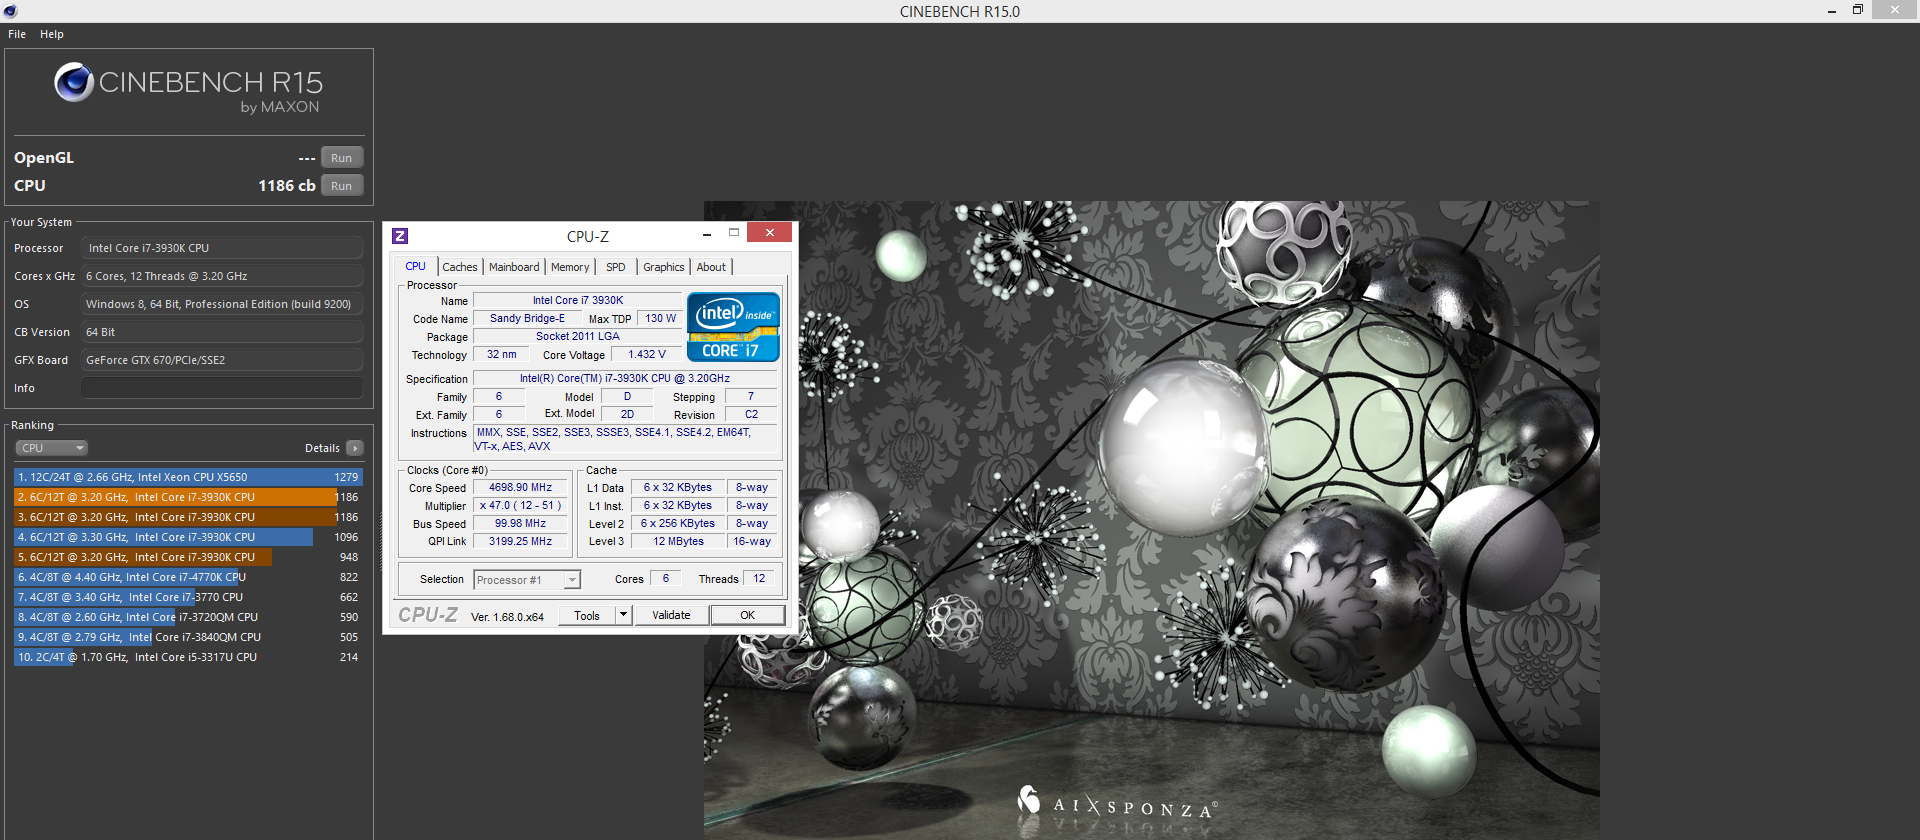Image resolution: width=1920 pixels, height=840 pixels.
Task: Click the Specification field i7-3930K @ 3.20GHz
Action: pyautogui.click(x=625, y=378)
